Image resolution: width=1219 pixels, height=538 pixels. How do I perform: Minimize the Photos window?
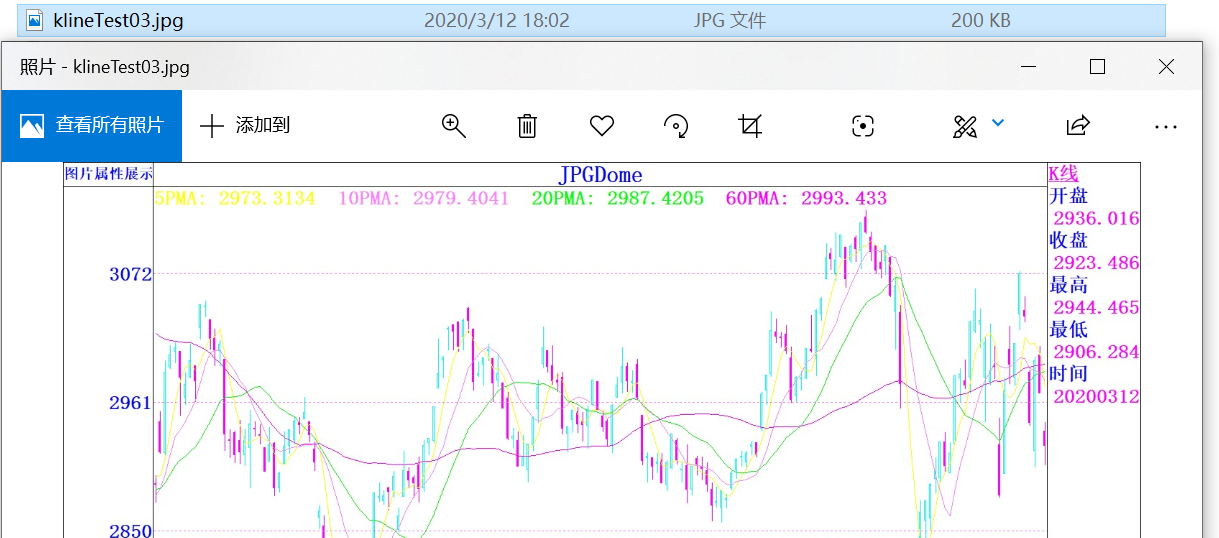pyautogui.click(x=1029, y=67)
